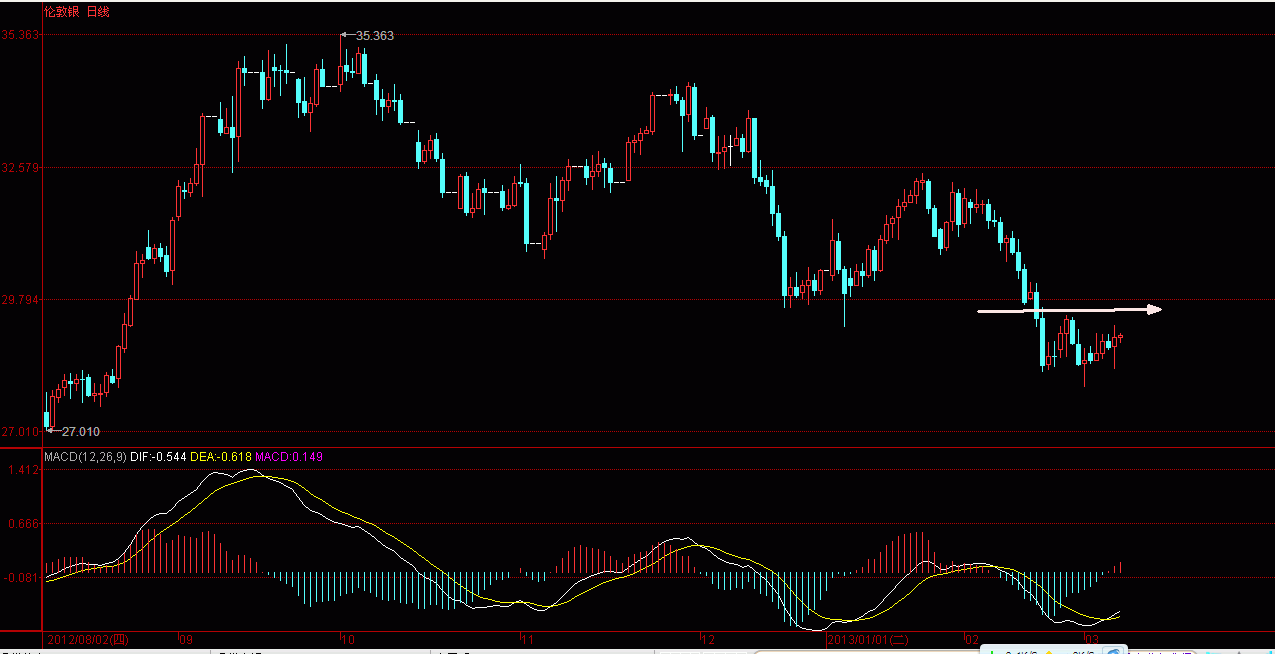
Task: Click the 10 month marker on the time axis
Action: (347, 638)
